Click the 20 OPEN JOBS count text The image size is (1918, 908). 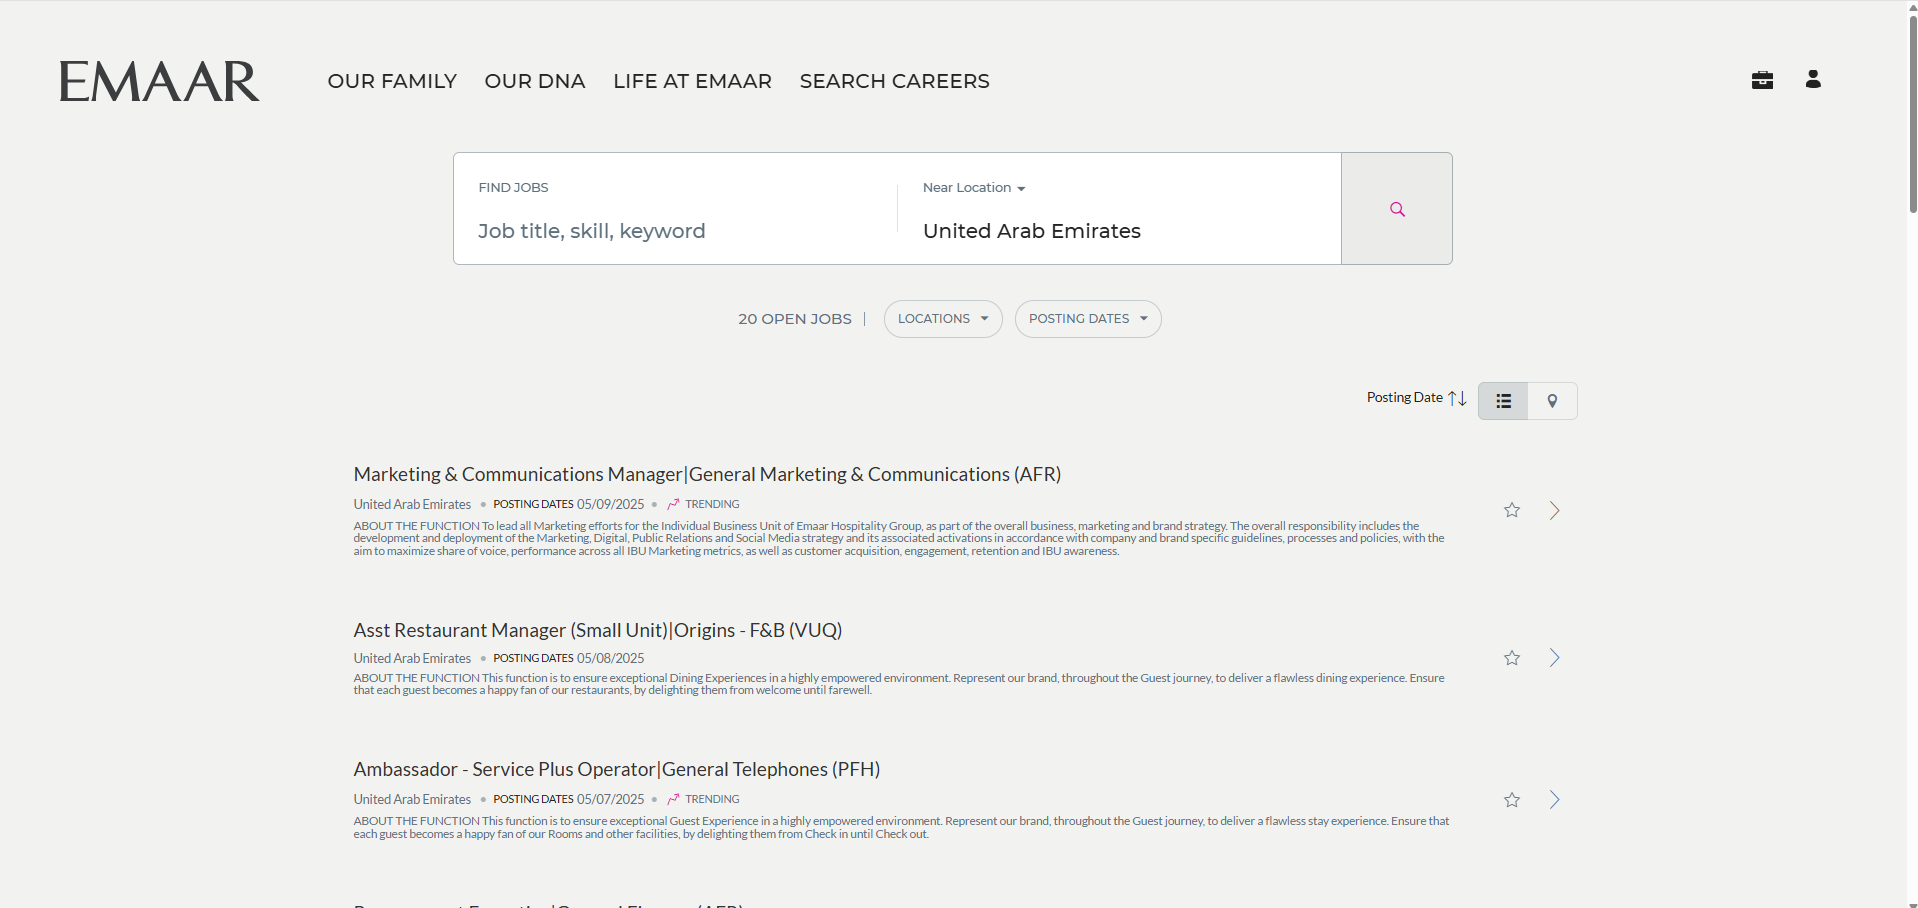click(795, 319)
